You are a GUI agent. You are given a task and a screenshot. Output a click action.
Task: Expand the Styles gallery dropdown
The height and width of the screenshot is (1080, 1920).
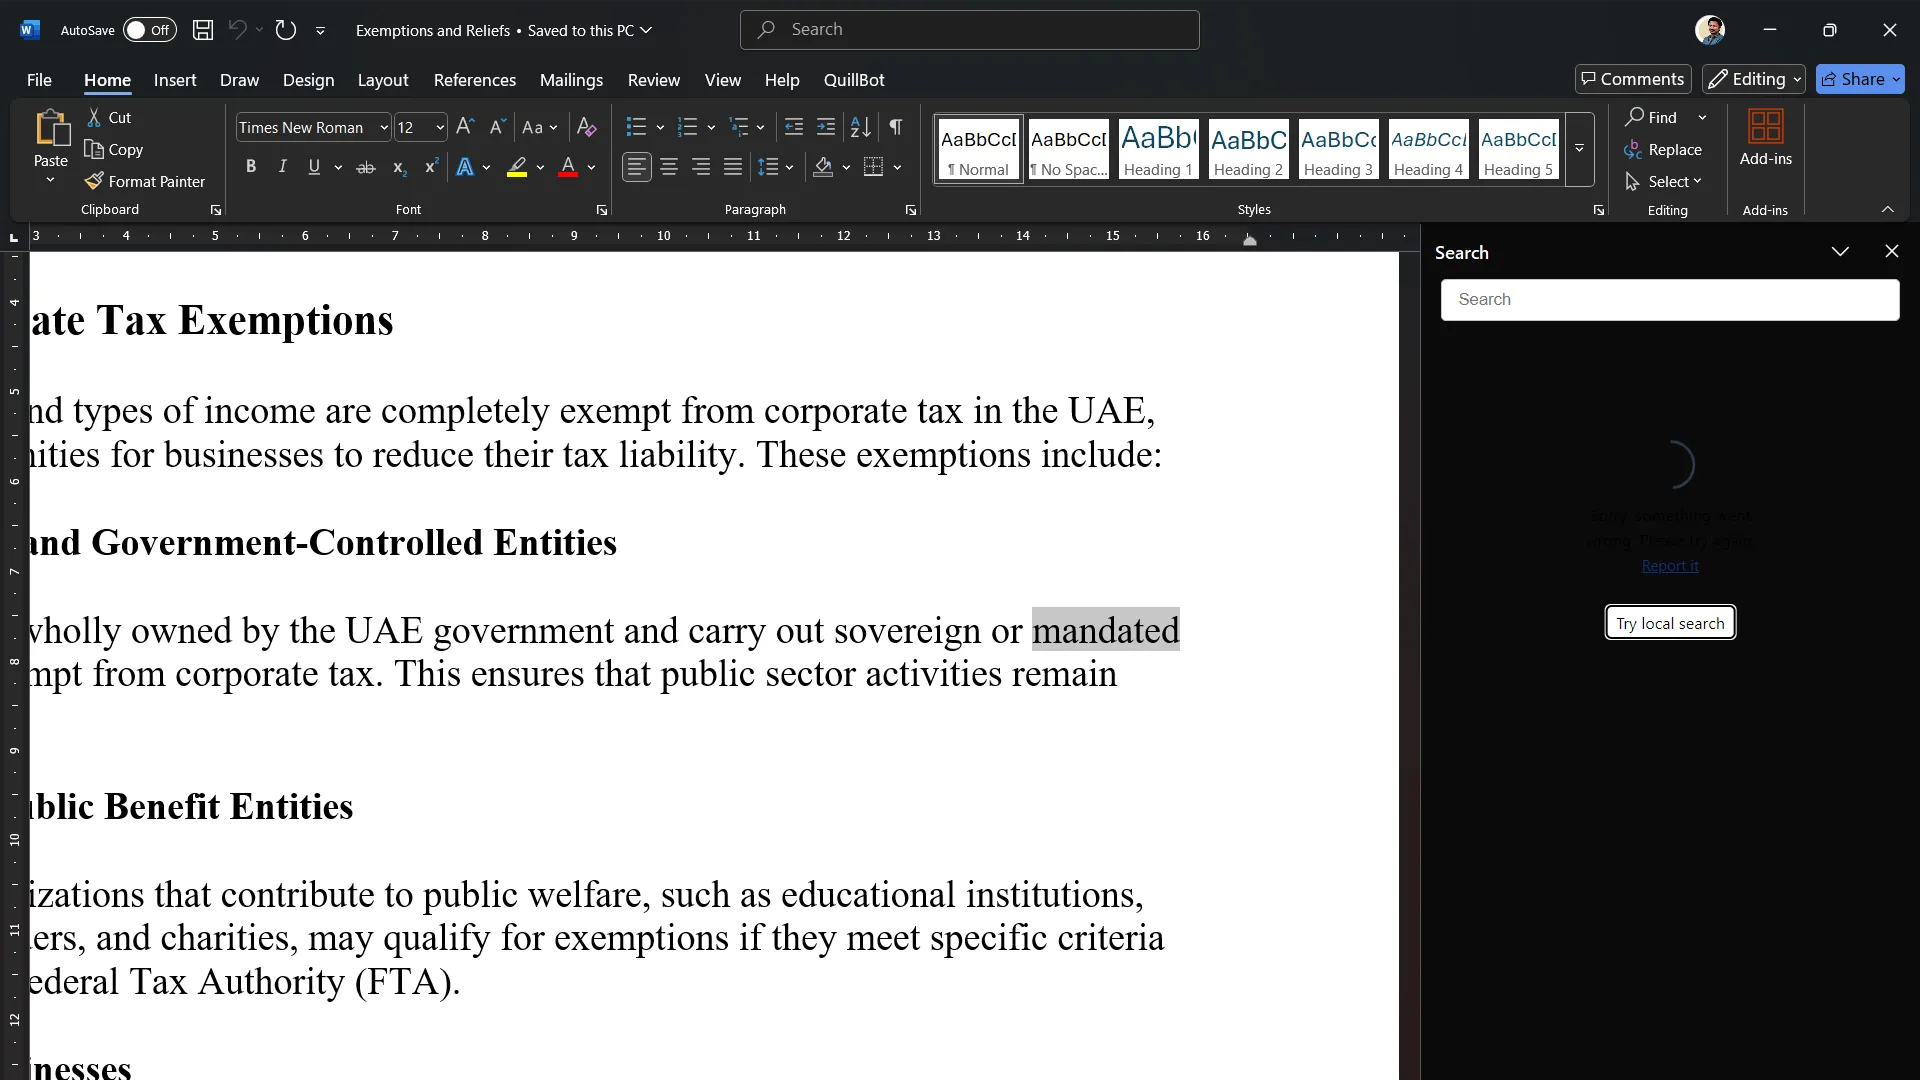tap(1581, 149)
